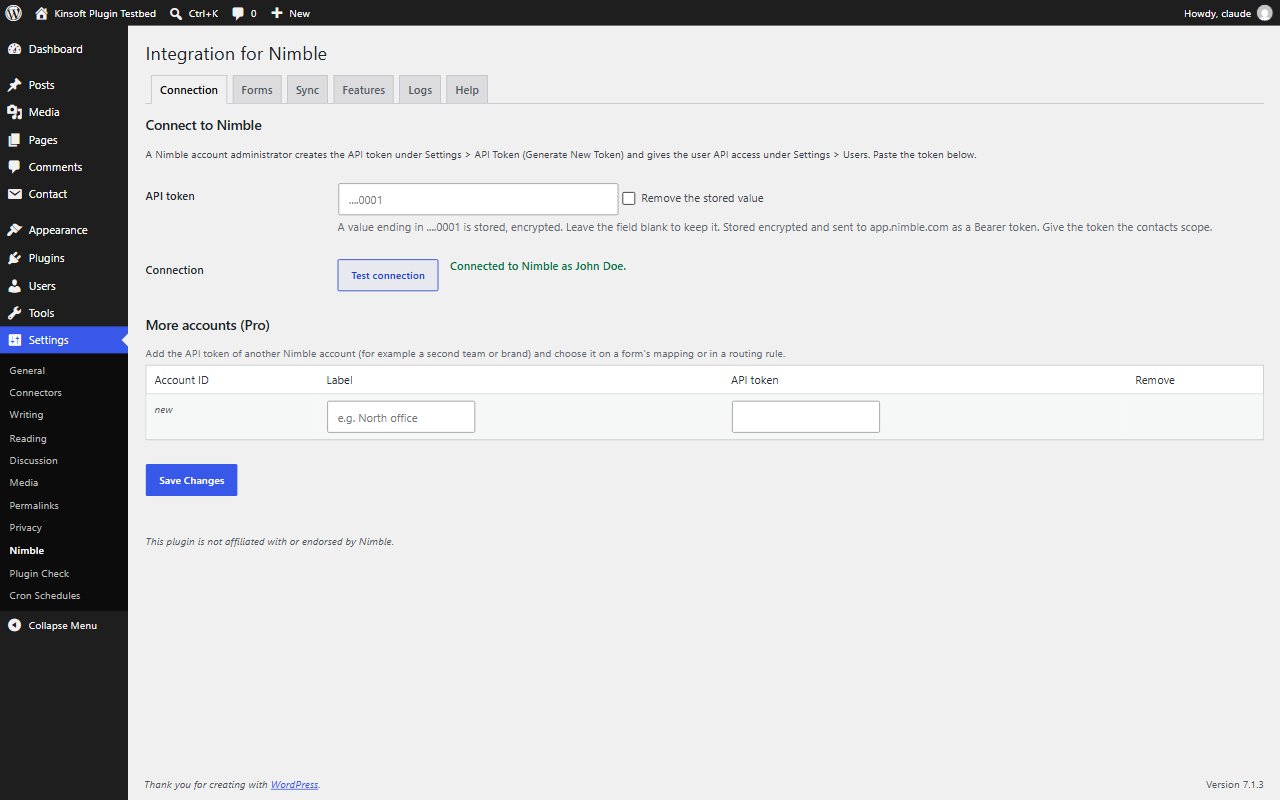Switch to the Sync tab
The image size is (1280, 800).
click(307, 90)
